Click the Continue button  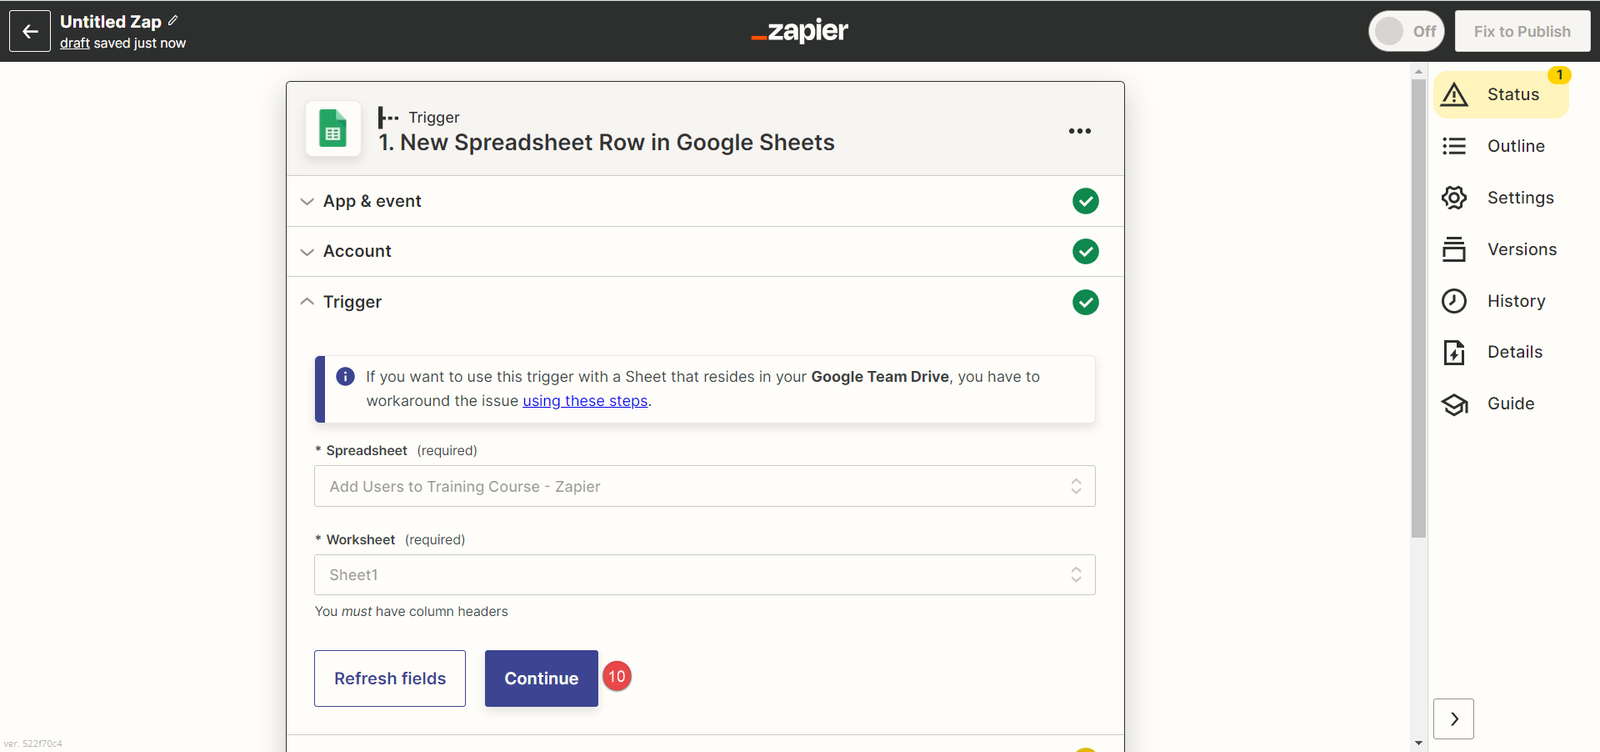(541, 678)
